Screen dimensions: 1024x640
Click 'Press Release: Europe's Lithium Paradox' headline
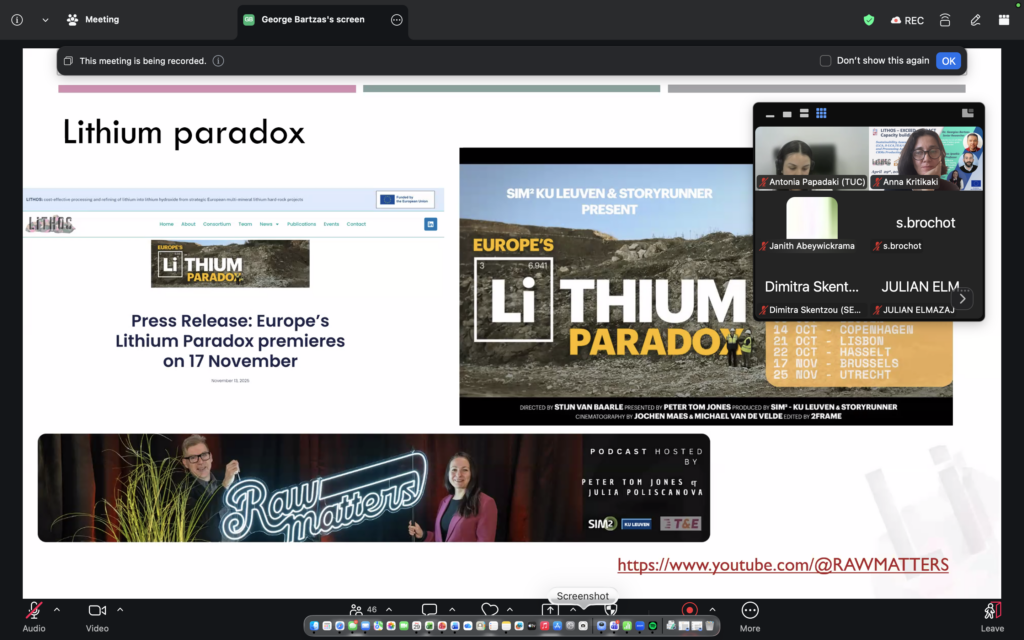231,341
